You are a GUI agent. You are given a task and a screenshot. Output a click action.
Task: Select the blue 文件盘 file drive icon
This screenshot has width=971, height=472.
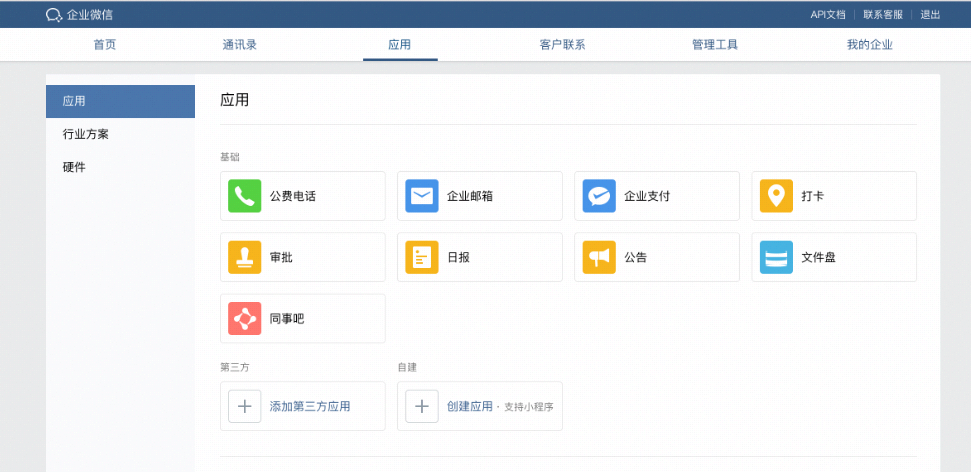tap(776, 257)
